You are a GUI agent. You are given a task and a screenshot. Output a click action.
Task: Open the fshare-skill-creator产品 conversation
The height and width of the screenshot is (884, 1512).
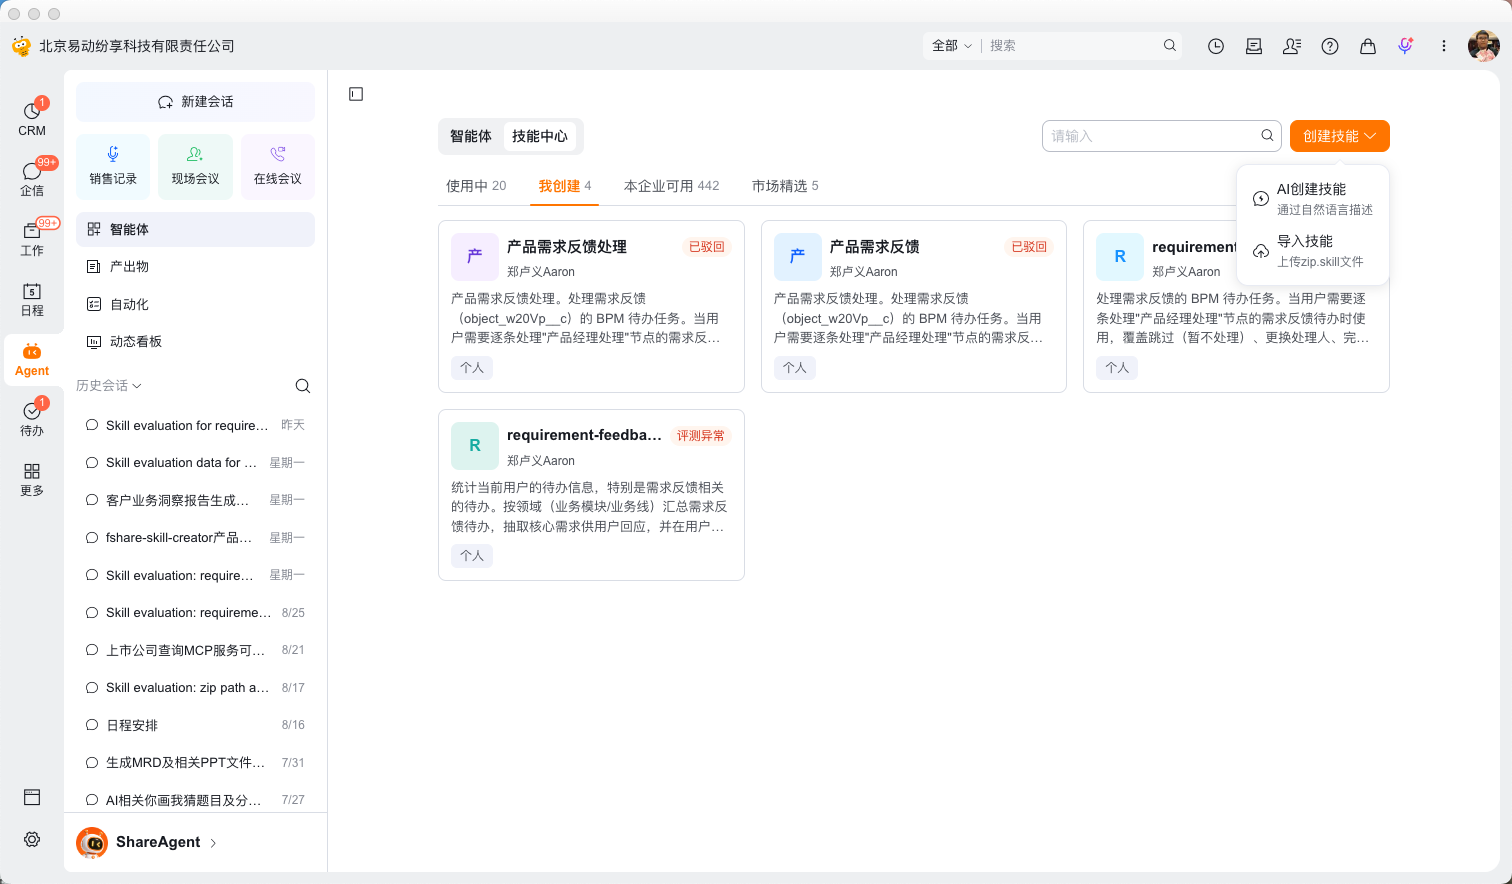[195, 538]
